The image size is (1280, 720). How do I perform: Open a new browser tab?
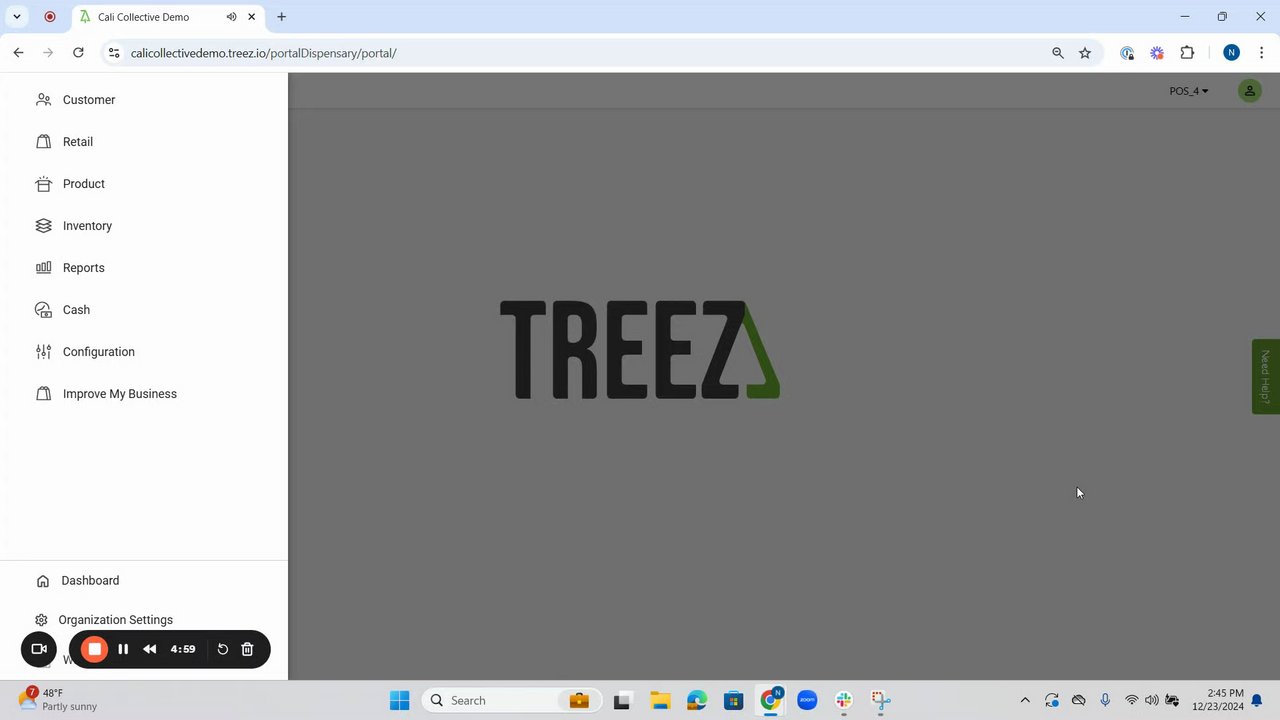282,17
